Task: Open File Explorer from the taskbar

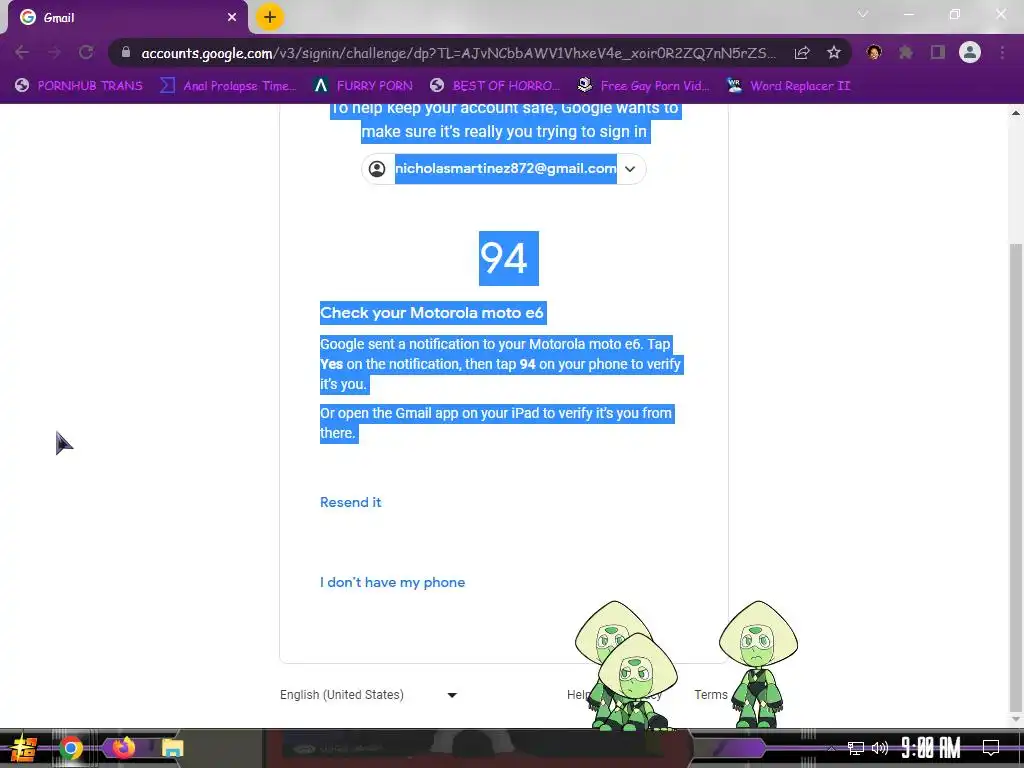Action: coord(172,748)
